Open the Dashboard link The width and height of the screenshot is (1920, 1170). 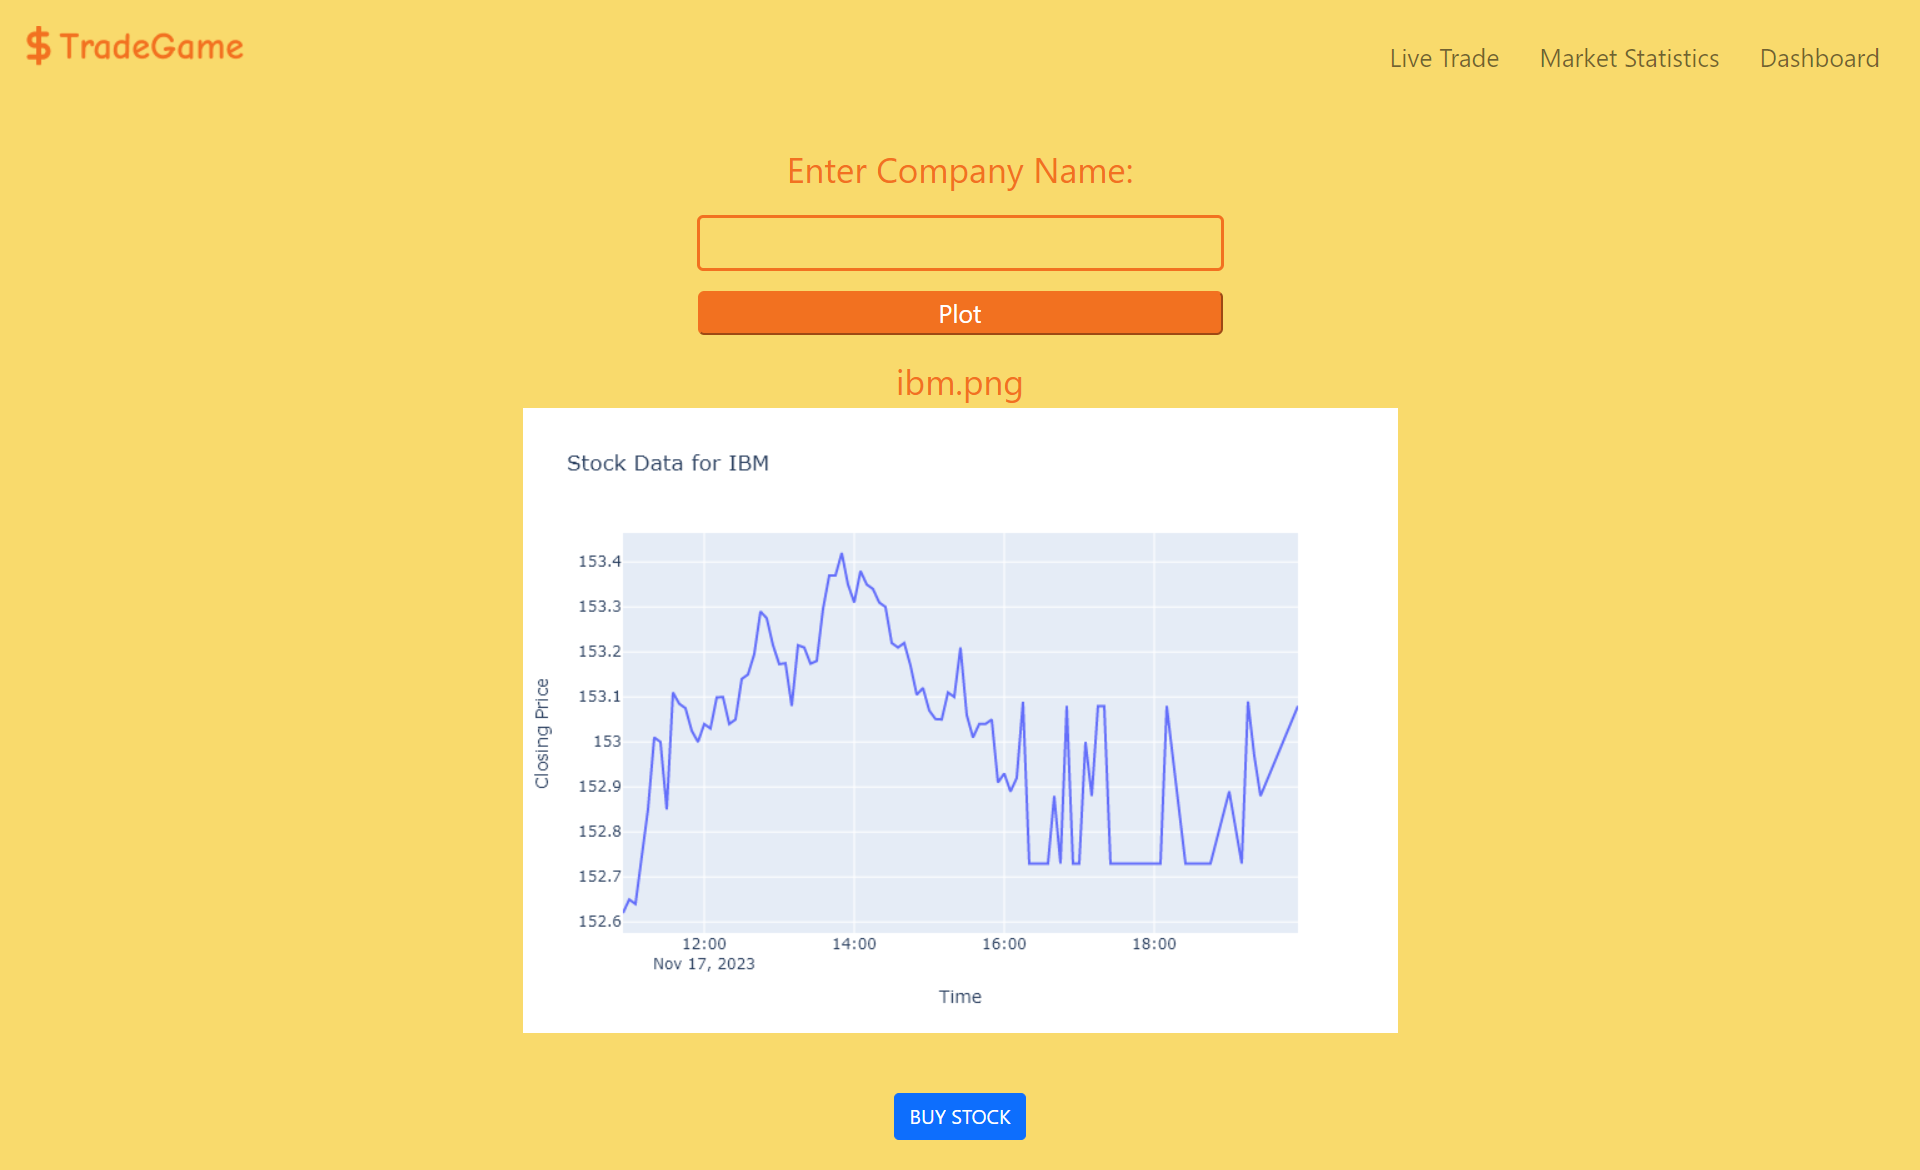pos(1818,58)
